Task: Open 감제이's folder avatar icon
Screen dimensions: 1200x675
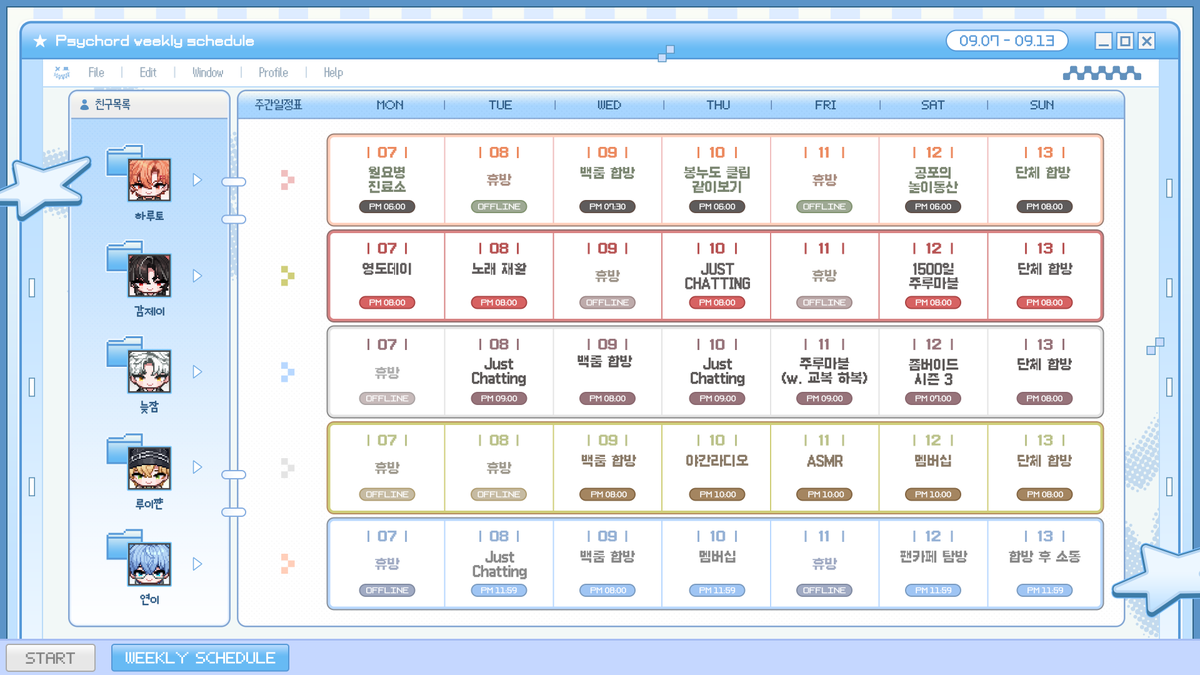Action: coord(139,270)
